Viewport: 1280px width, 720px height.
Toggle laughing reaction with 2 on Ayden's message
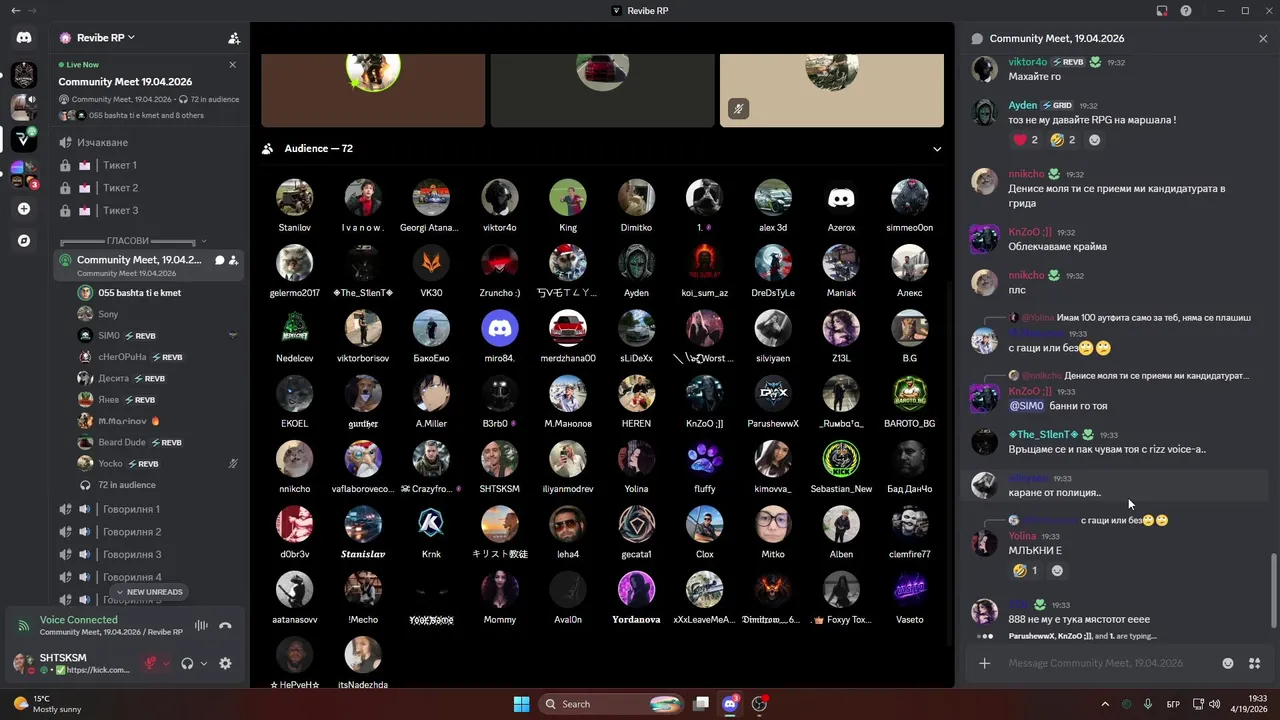click(1064, 140)
